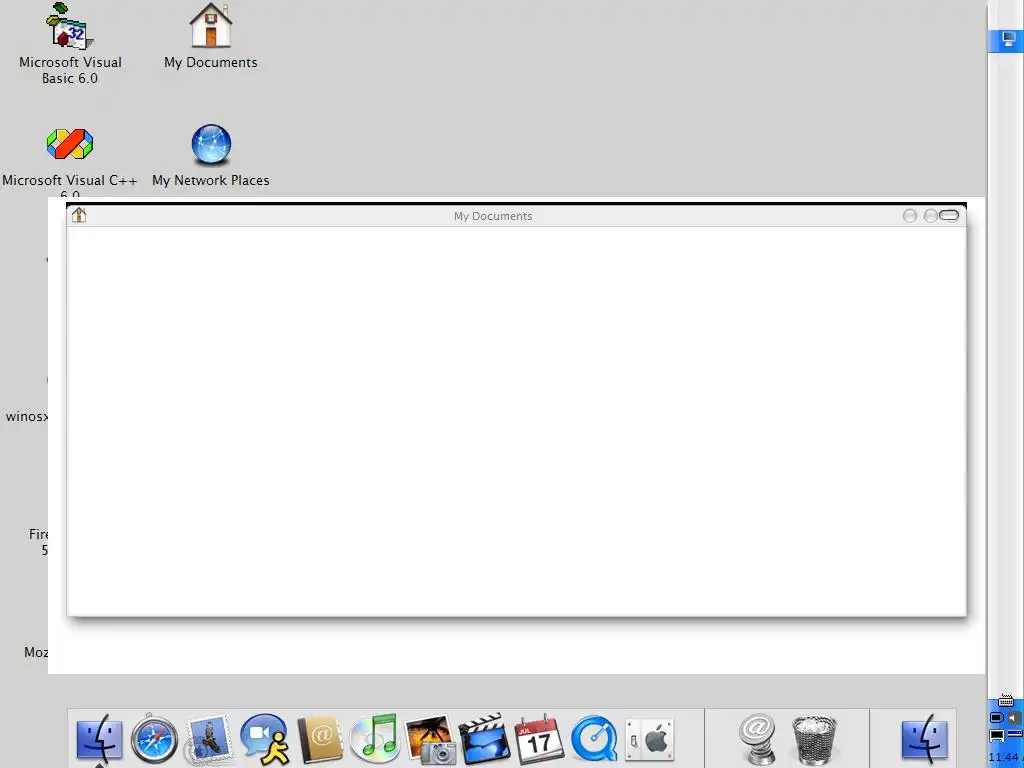Open Microsoft Visual C++ 6.0 desktop icon

70,144
